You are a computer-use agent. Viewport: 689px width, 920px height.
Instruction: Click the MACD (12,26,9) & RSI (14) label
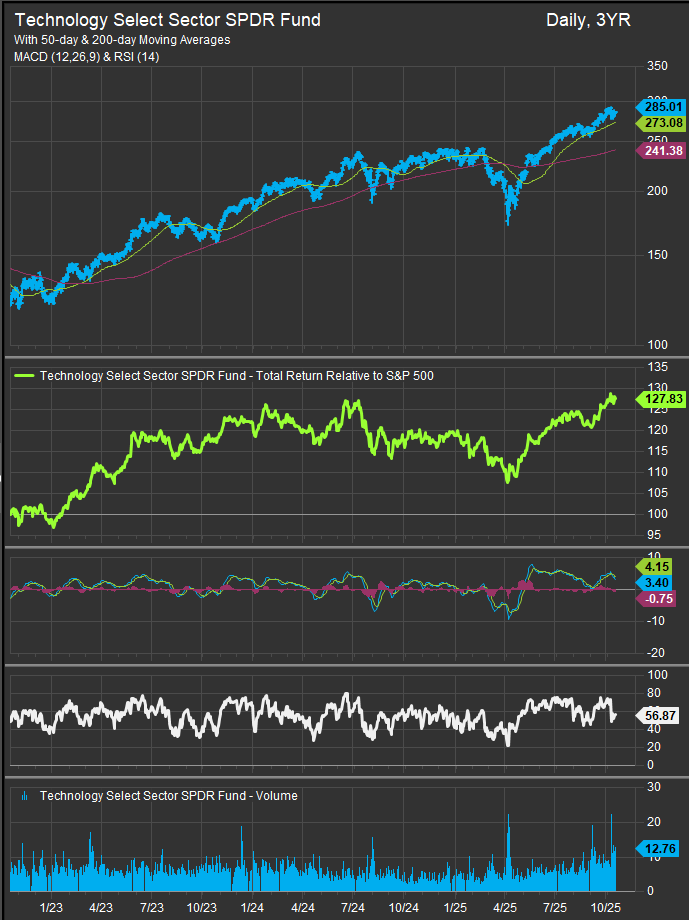click(x=86, y=57)
